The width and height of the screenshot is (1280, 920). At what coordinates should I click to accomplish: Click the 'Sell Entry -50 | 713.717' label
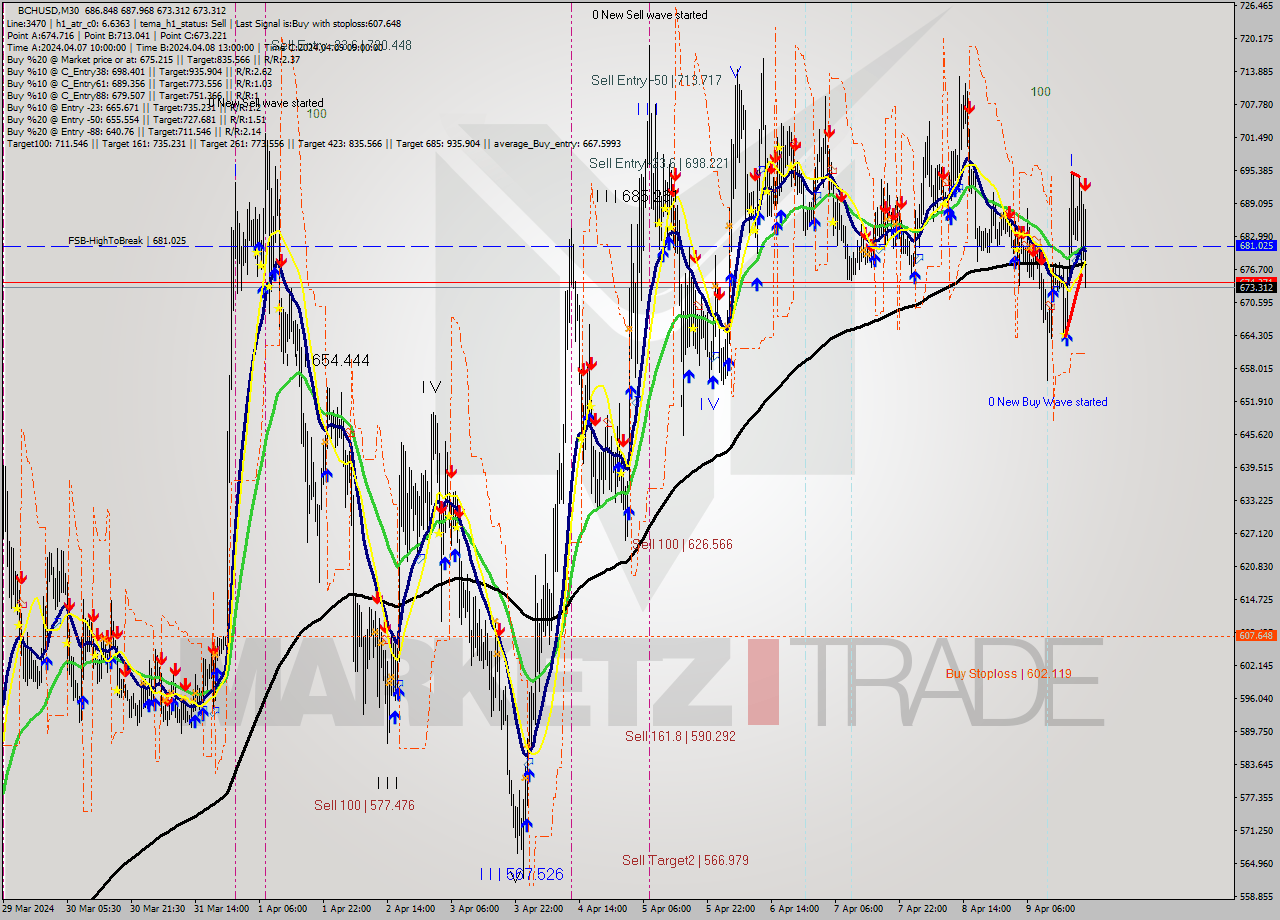(x=656, y=80)
